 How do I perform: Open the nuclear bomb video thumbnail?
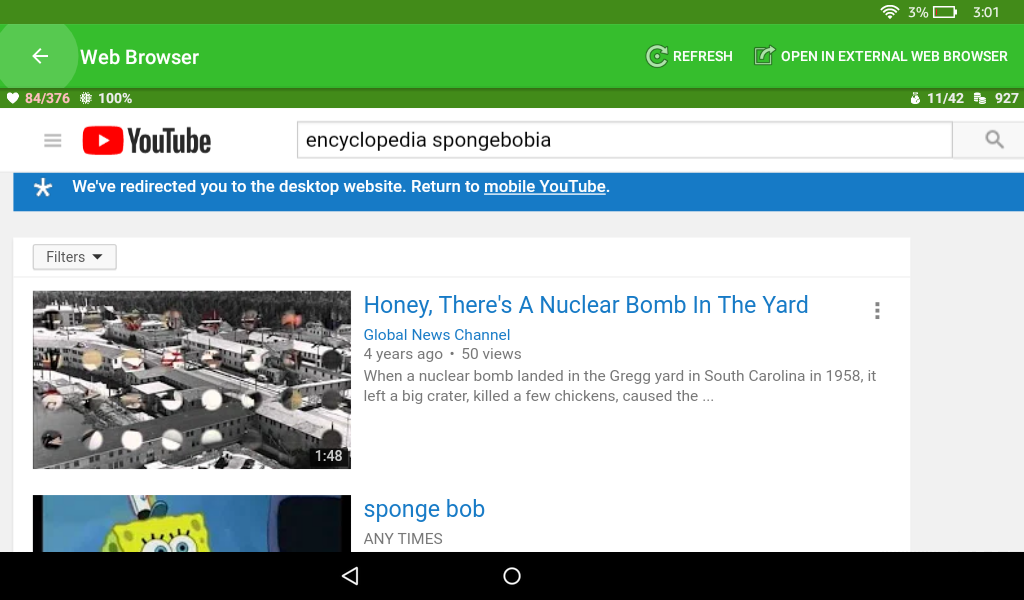pyautogui.click(x=192, y=380)
